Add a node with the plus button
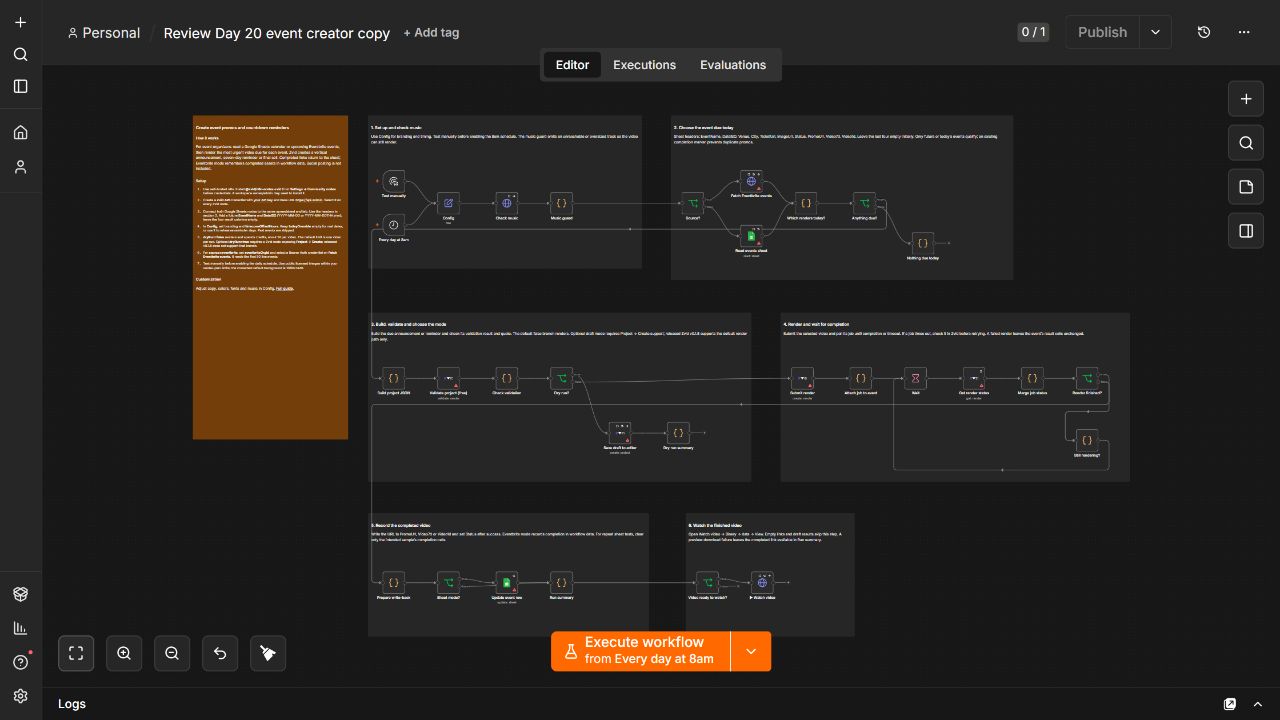Viewport: 1280px width, 720px height. [1246, 99]
